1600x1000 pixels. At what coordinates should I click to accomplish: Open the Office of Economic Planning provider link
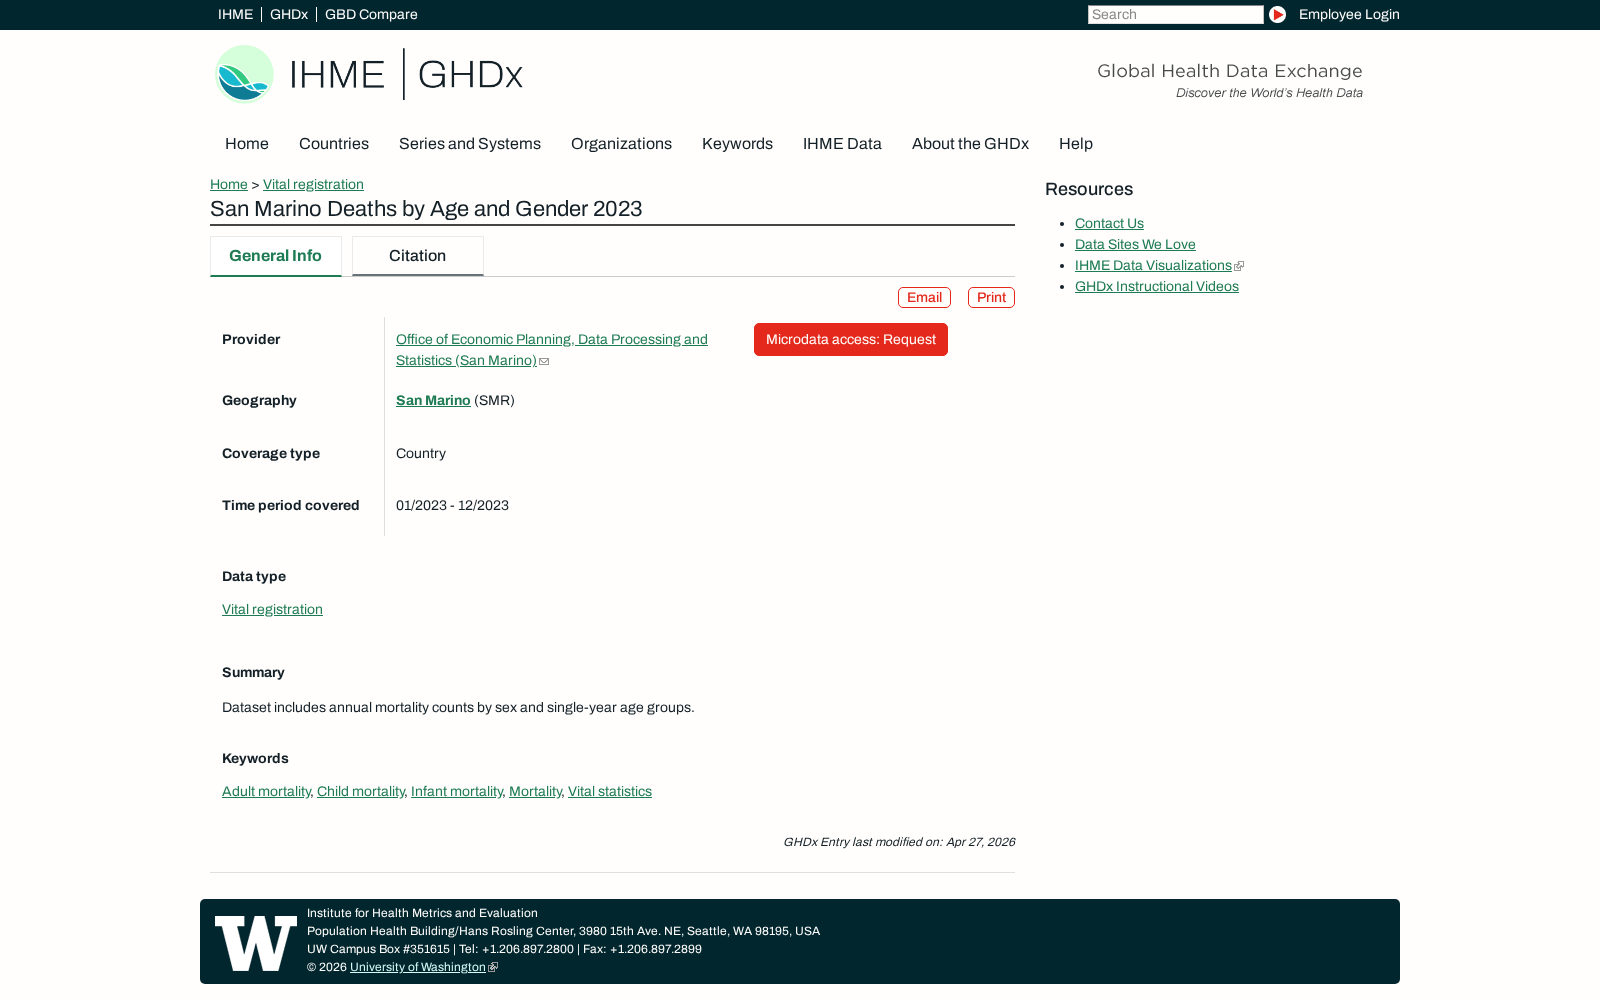coord(552,350)
